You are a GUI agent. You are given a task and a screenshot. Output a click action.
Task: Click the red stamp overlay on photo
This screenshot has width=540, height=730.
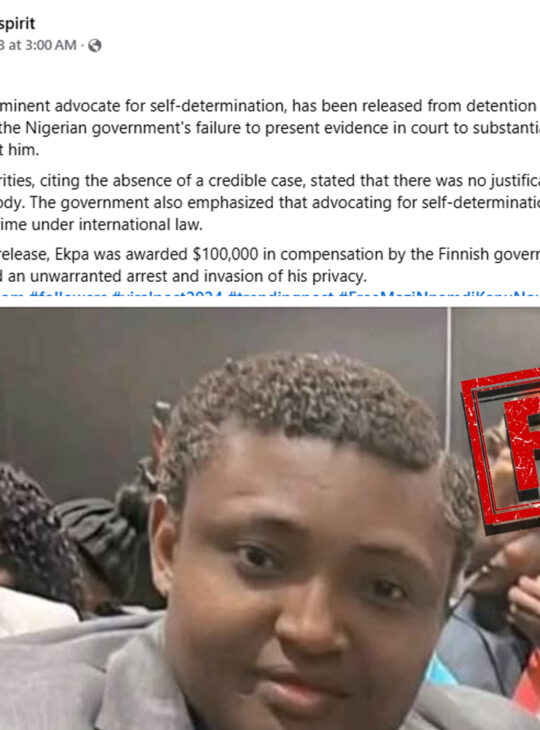501,451
